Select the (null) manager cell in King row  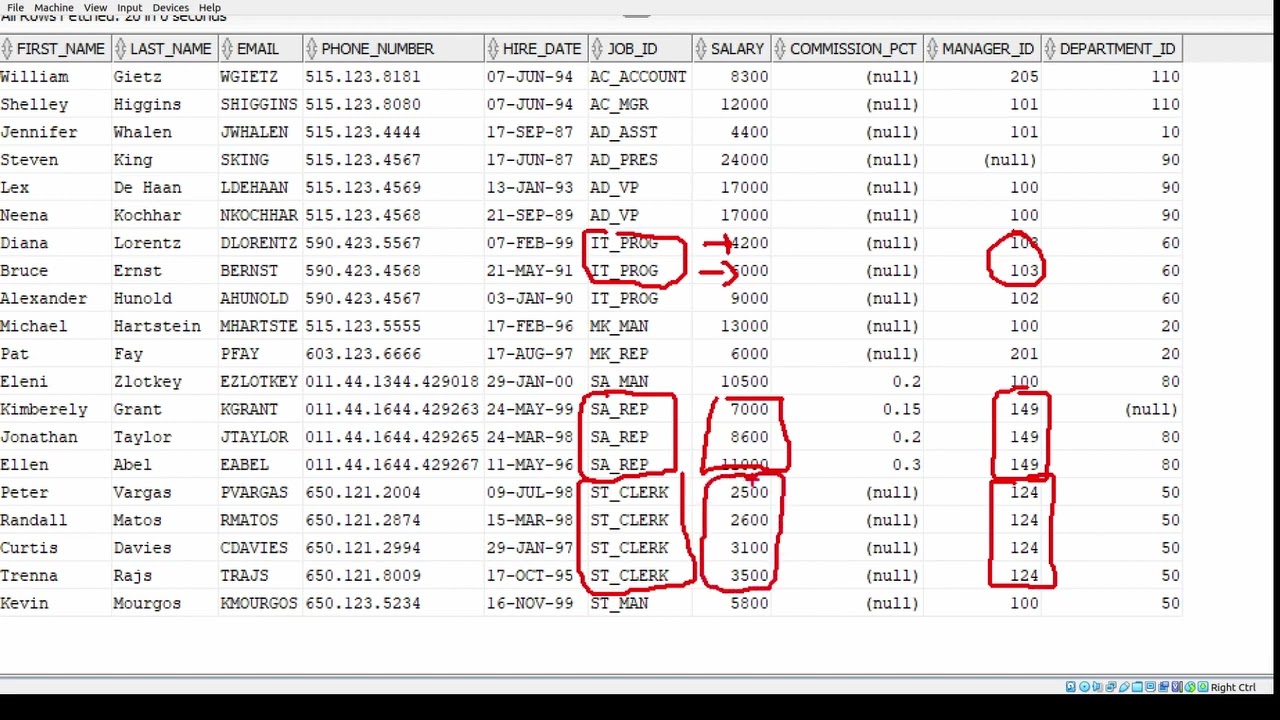[1010, 160]
